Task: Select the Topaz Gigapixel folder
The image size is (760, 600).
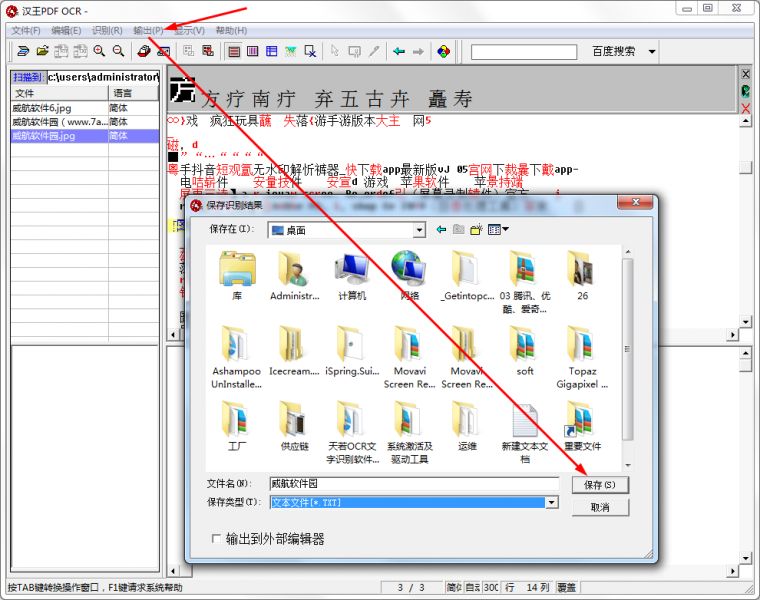Action: (582, 357)
